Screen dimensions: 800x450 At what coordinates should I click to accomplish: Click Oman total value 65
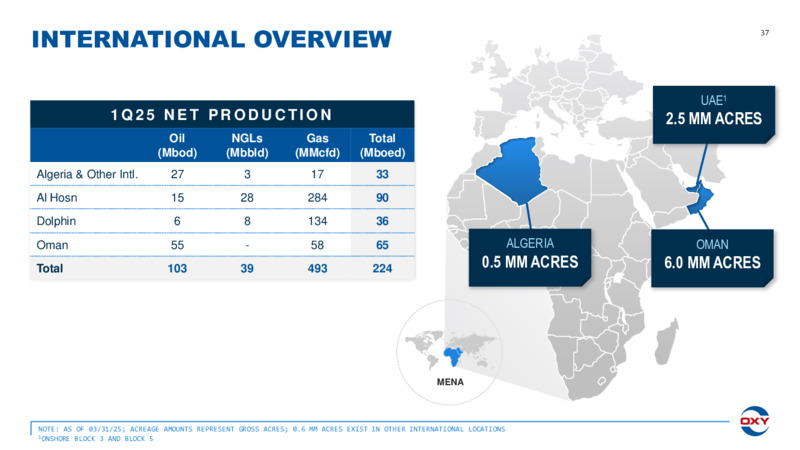pos(382,245)
